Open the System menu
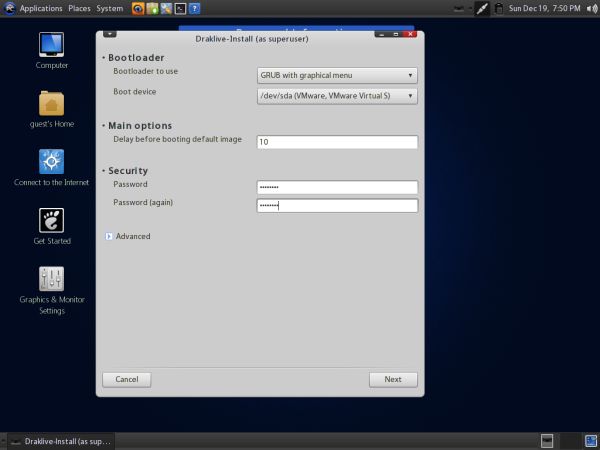Image resolution: width=600 pixels, height=450 pixels. pos(109,8)
